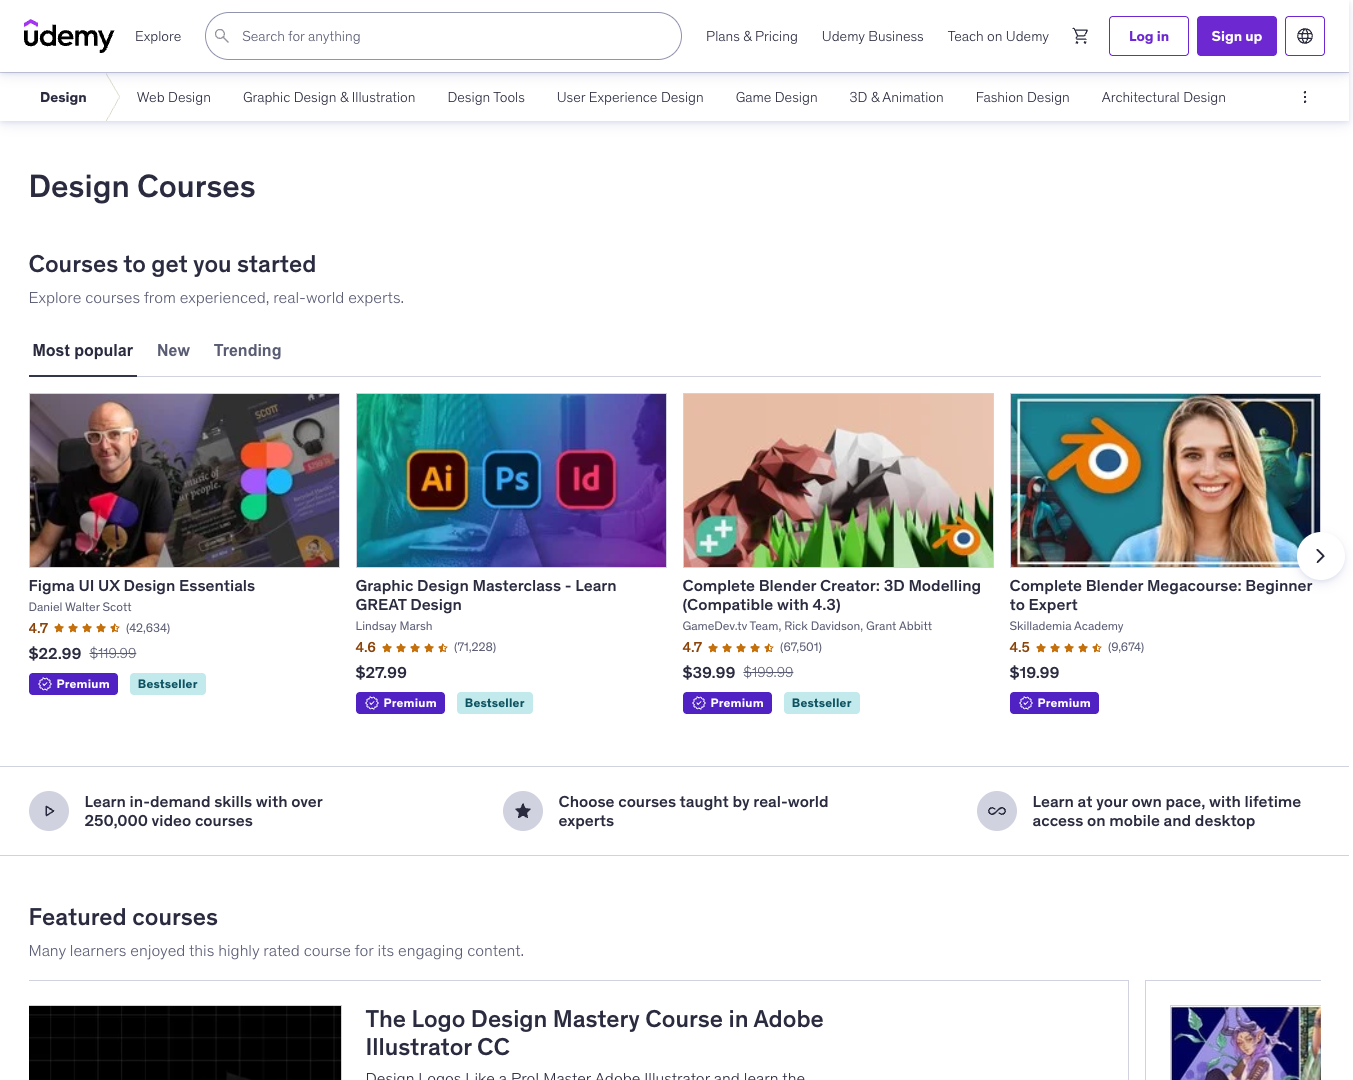Click the play-circle icon next to video courses text
The width and height of the screenshot is (1353, 1080).
(x=49, y=811)
